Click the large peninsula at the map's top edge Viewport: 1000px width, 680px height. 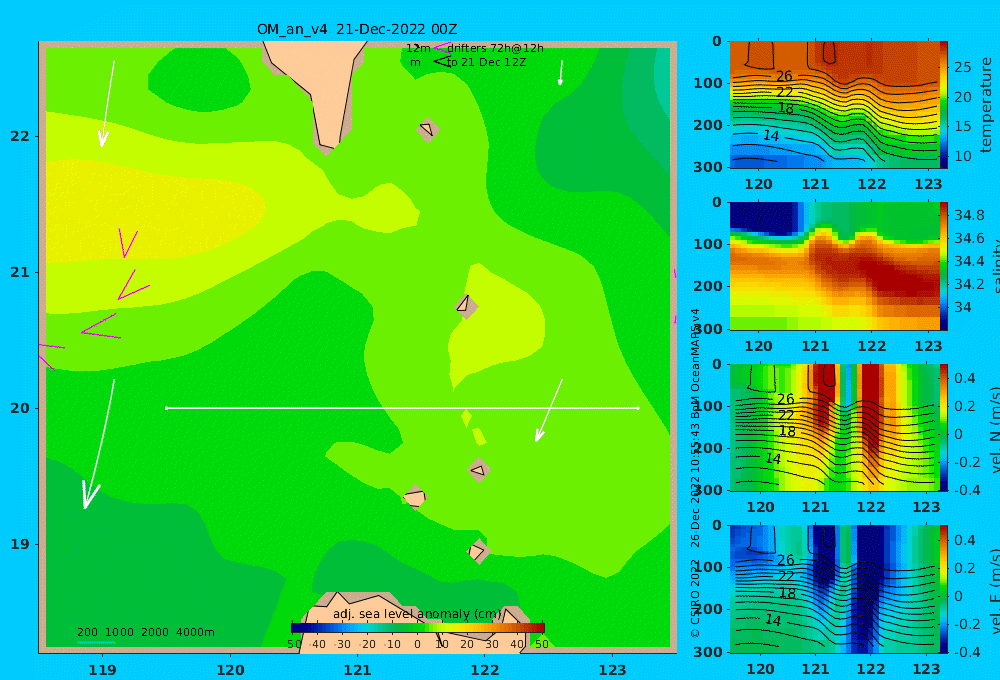point(322,89)
